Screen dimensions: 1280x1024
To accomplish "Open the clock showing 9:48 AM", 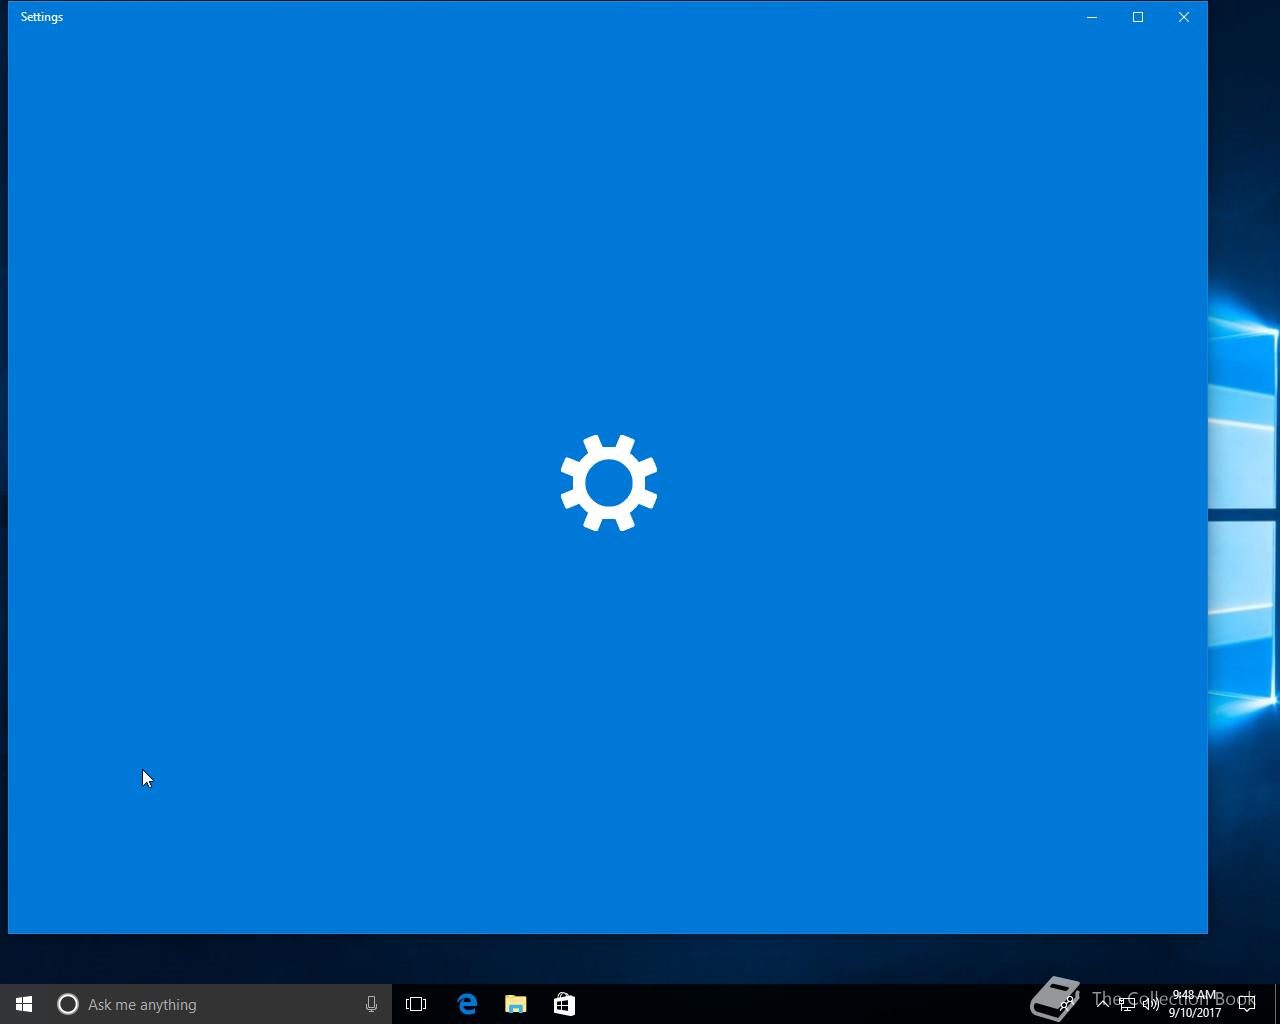I will [x=1195, y=1004].
